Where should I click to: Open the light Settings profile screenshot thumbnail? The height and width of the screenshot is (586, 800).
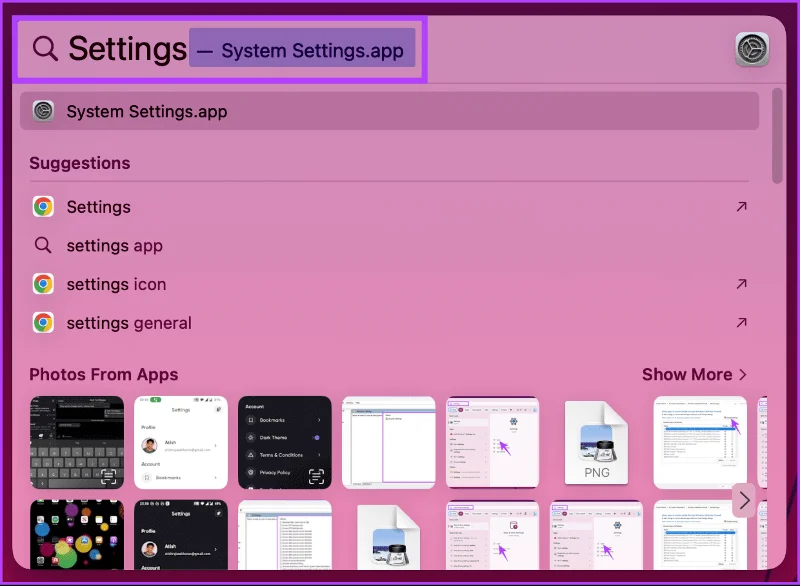click(181, 442)
